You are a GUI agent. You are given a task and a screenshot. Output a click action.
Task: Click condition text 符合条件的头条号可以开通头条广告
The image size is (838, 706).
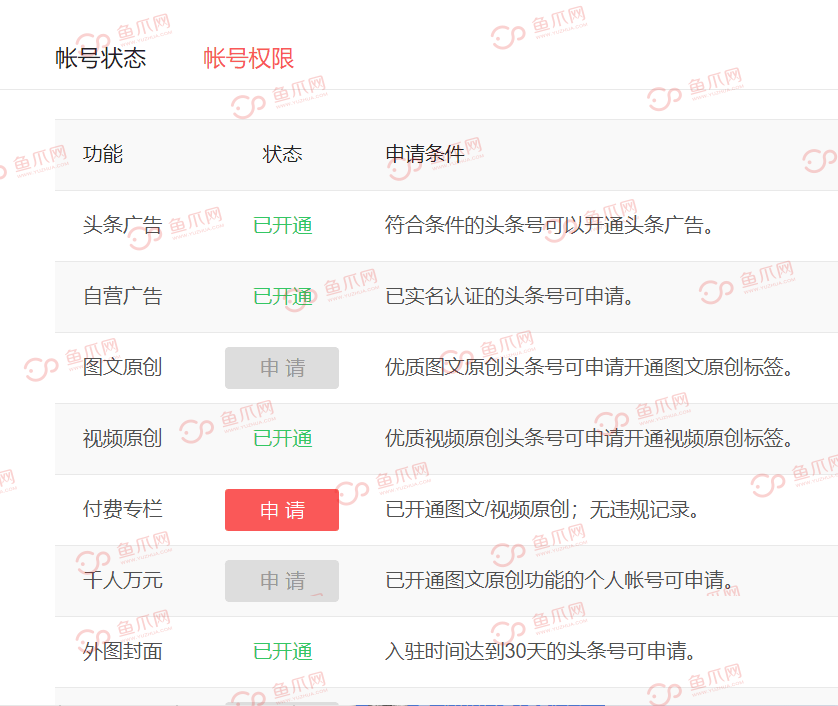pos(549,225)
